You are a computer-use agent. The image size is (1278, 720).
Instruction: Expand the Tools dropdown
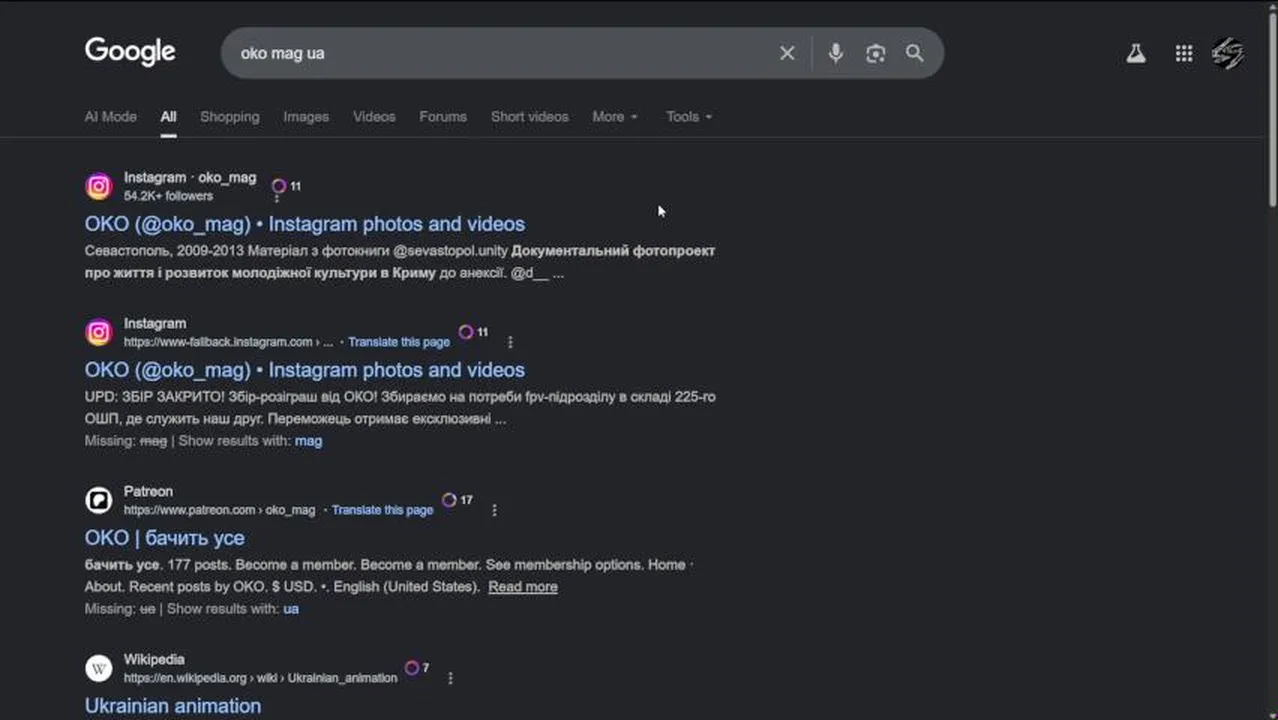pyautogui.click(x=689, y=117)
